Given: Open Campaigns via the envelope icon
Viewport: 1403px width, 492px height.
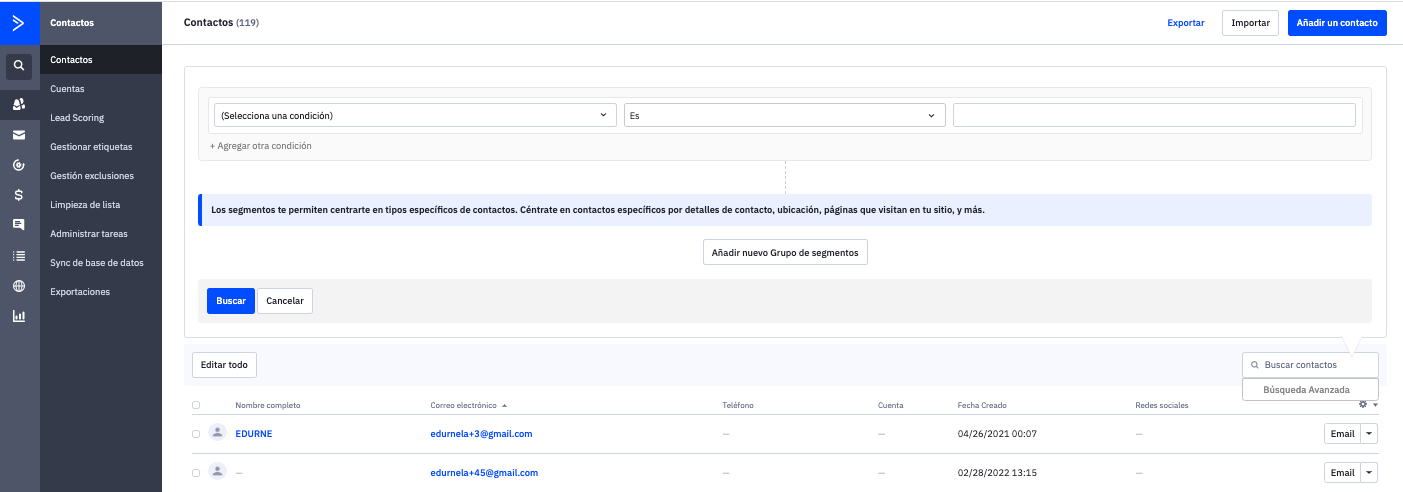Looking at the screenshot, I should pyautogui.click(x=19, y=135).
